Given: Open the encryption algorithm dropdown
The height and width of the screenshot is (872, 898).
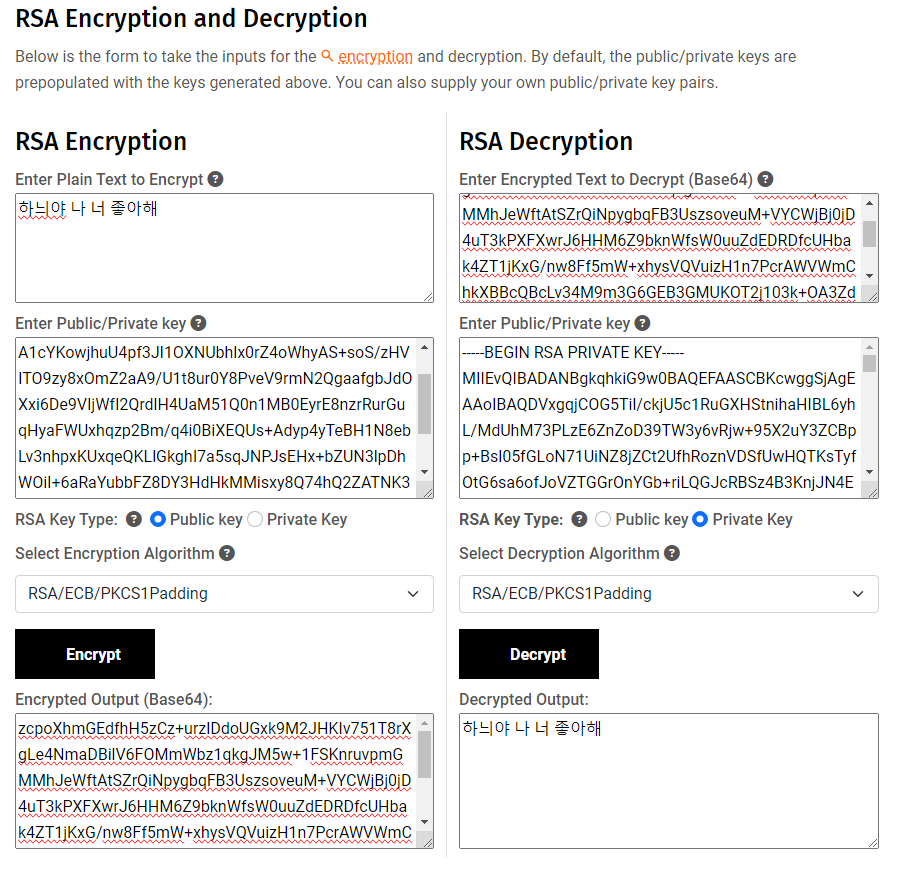Looking at the screenshot, I should tap(224, 594).
